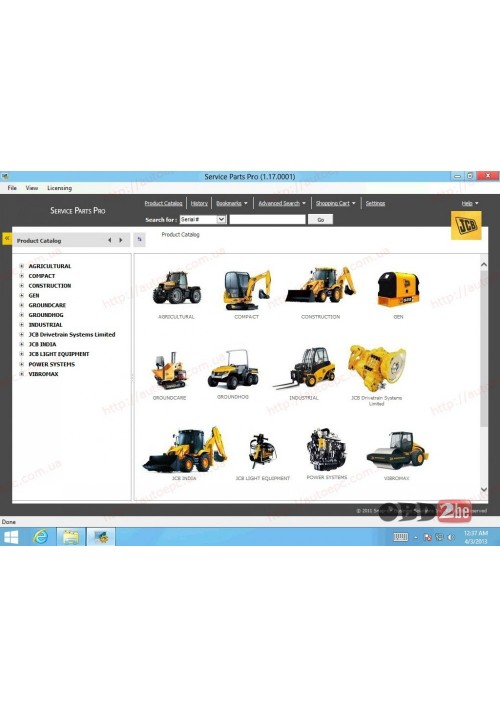Image resolution: width=500 pixels, height=717 pixels.
Task: Open File Explorer from the taskbar
Action: [x=71, y=536]
